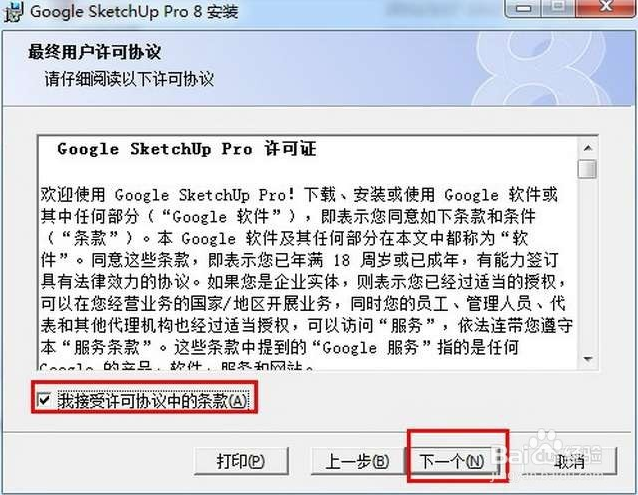The height and width of the screenshot is (495, 638).
Task: Click the scrollbar track below the thumb
Action: click(587, 264)
